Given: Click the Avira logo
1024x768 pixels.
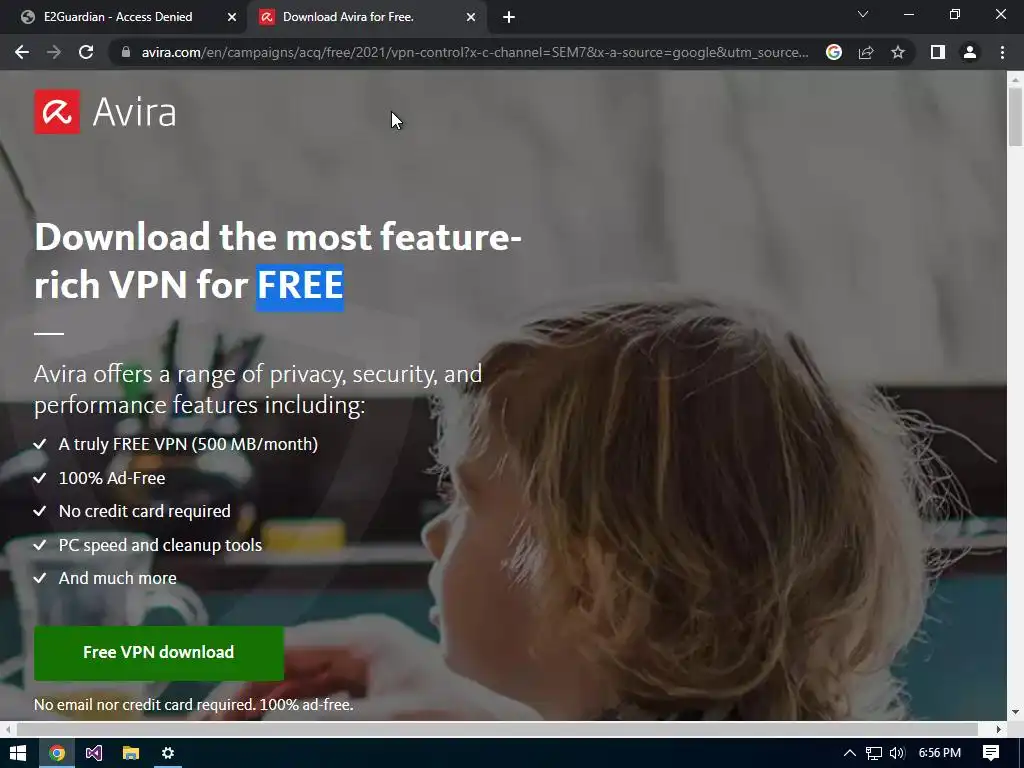Looking at the screenshot, I should [105, 112].
